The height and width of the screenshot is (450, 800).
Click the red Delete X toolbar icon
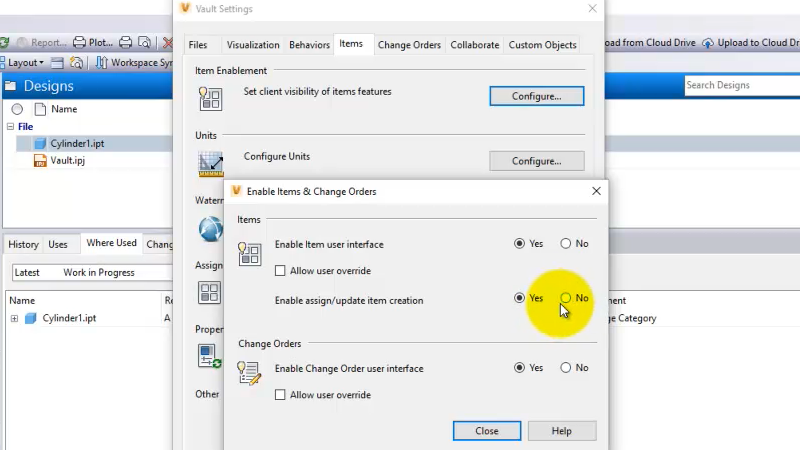pos(167,42)
